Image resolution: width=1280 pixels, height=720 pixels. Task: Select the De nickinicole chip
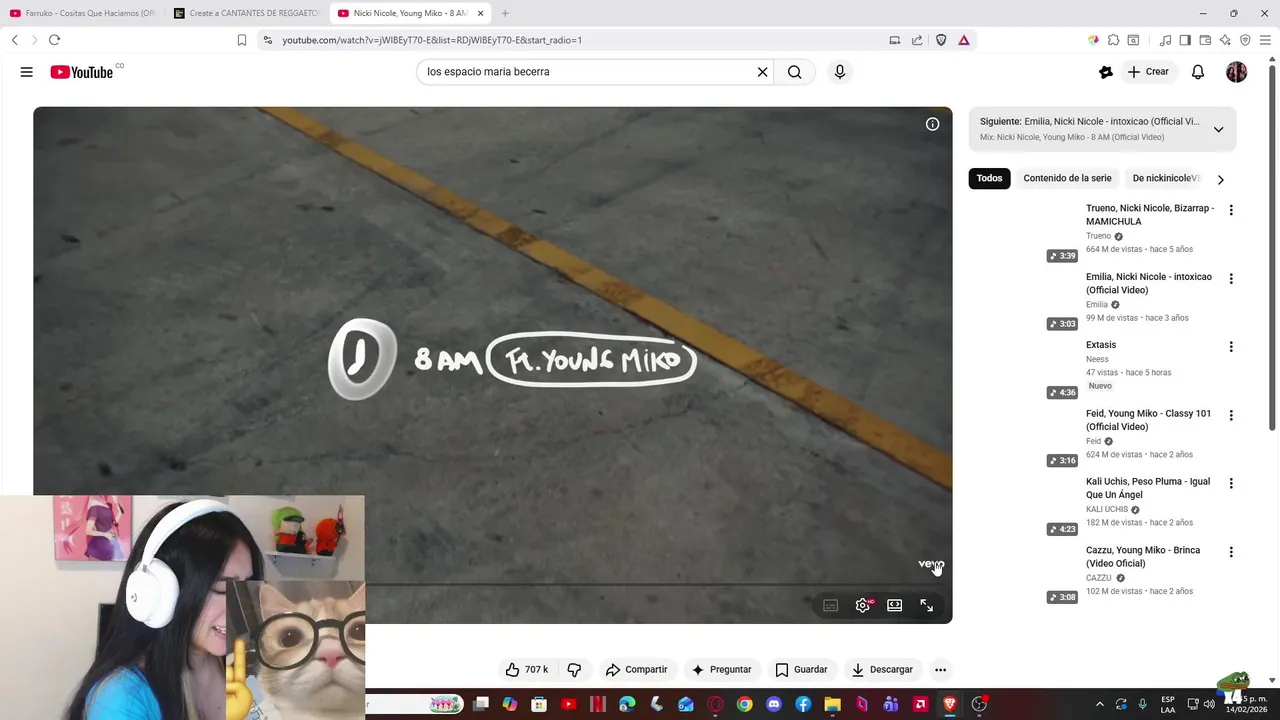(x=1164, y=178)
